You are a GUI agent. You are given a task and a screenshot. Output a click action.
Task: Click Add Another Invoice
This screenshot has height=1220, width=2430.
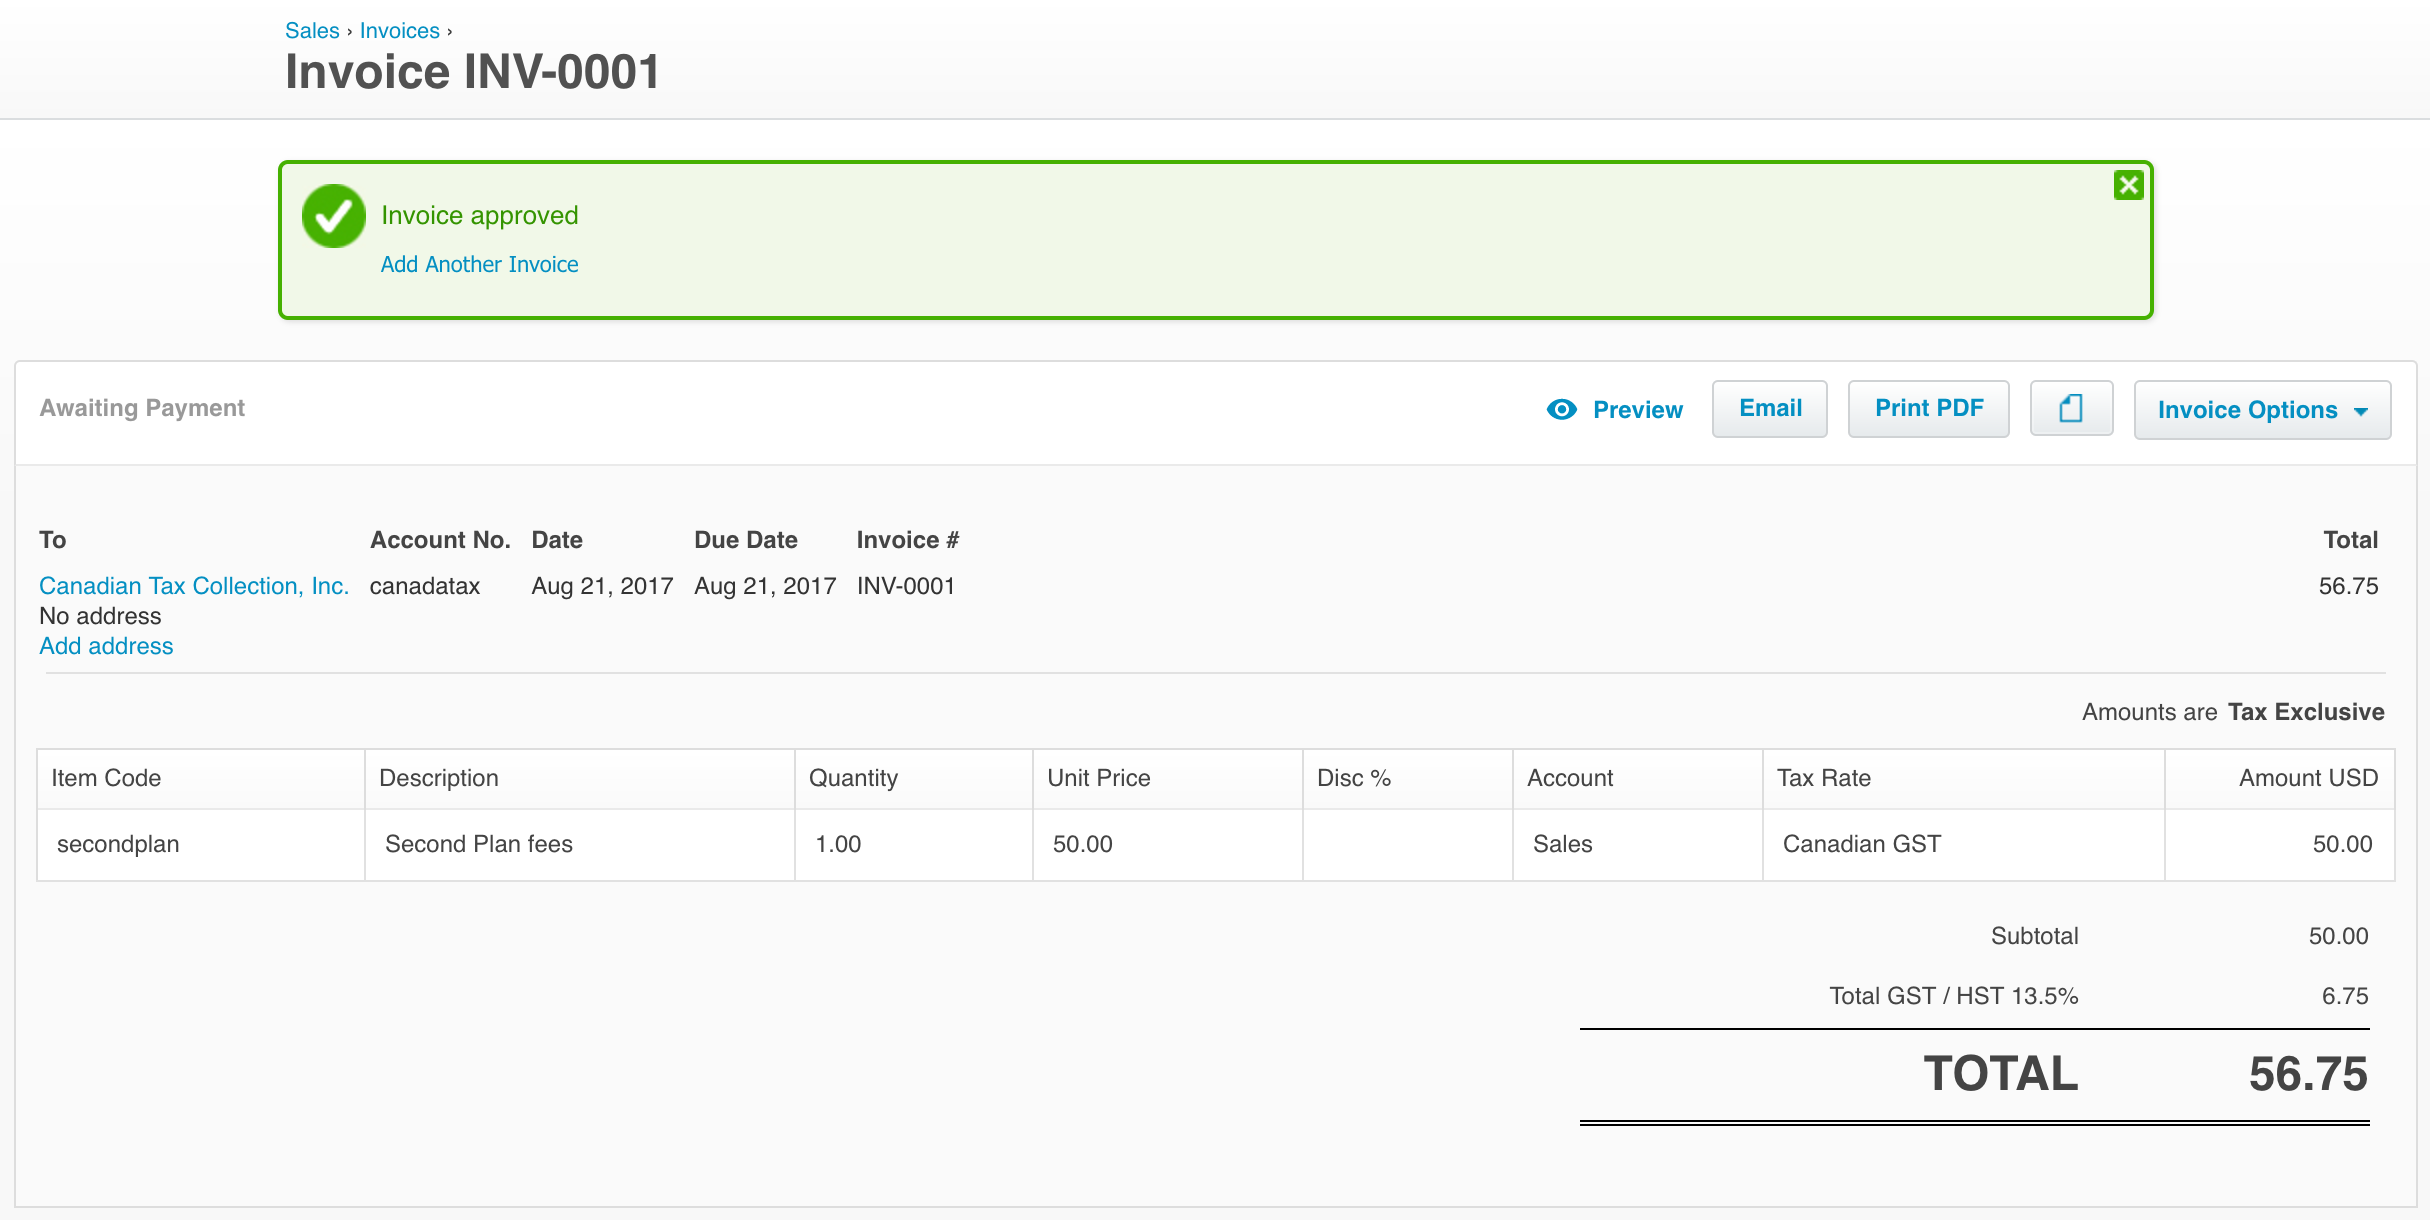point(480,263)
